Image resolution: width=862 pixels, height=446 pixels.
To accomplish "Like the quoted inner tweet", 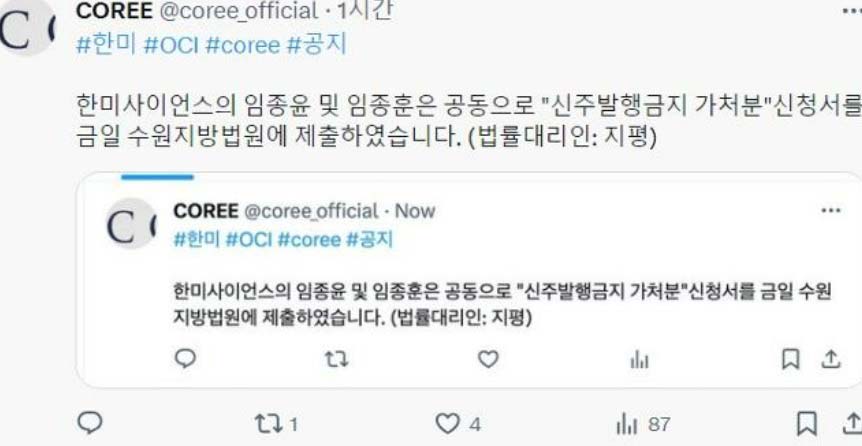I will [488, 360].
